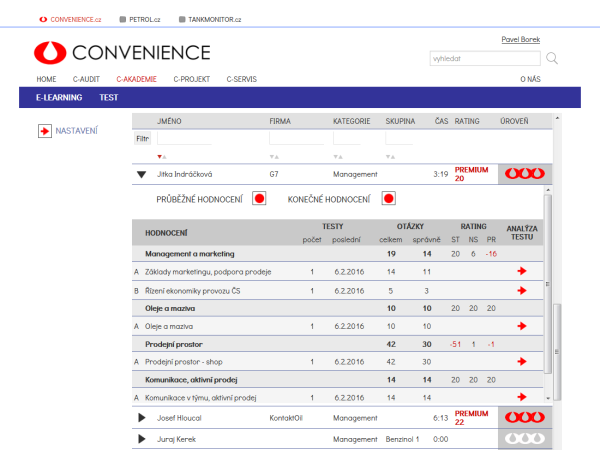Select the 'Management a marketing' group row
Screen dimensions: 600x450
pyautogui.click(x=338, y=254)
